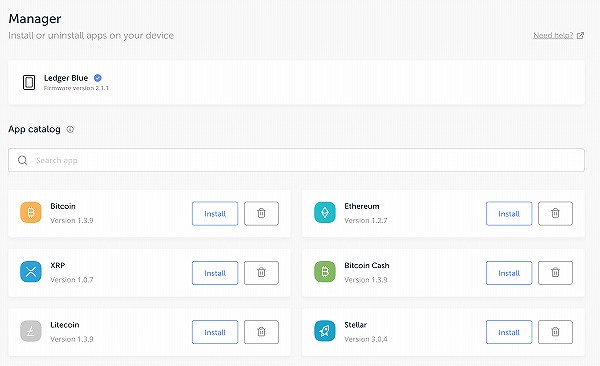Uninstall XRP using its trash icon
This screenshot has width=600, height=366.
click(261, 273)
